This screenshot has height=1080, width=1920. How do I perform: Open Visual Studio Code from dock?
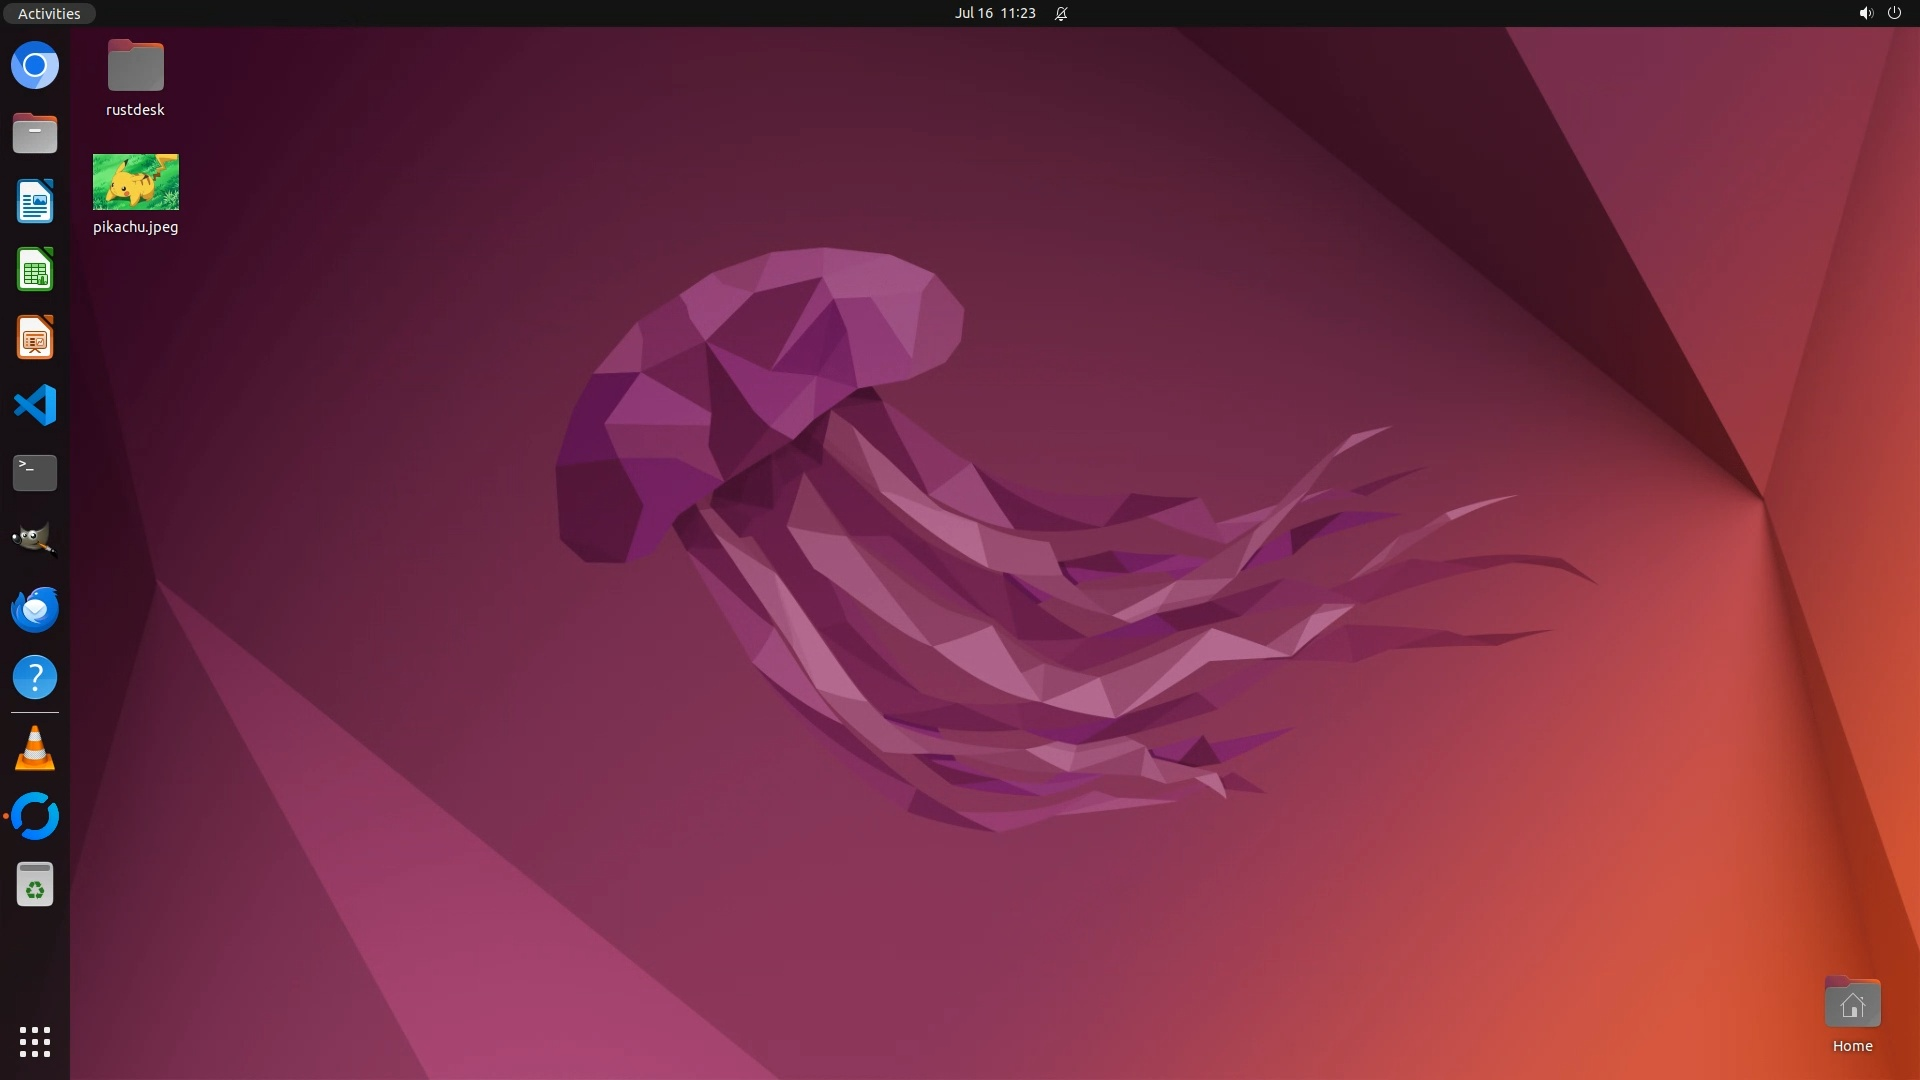tap(35, 406)
